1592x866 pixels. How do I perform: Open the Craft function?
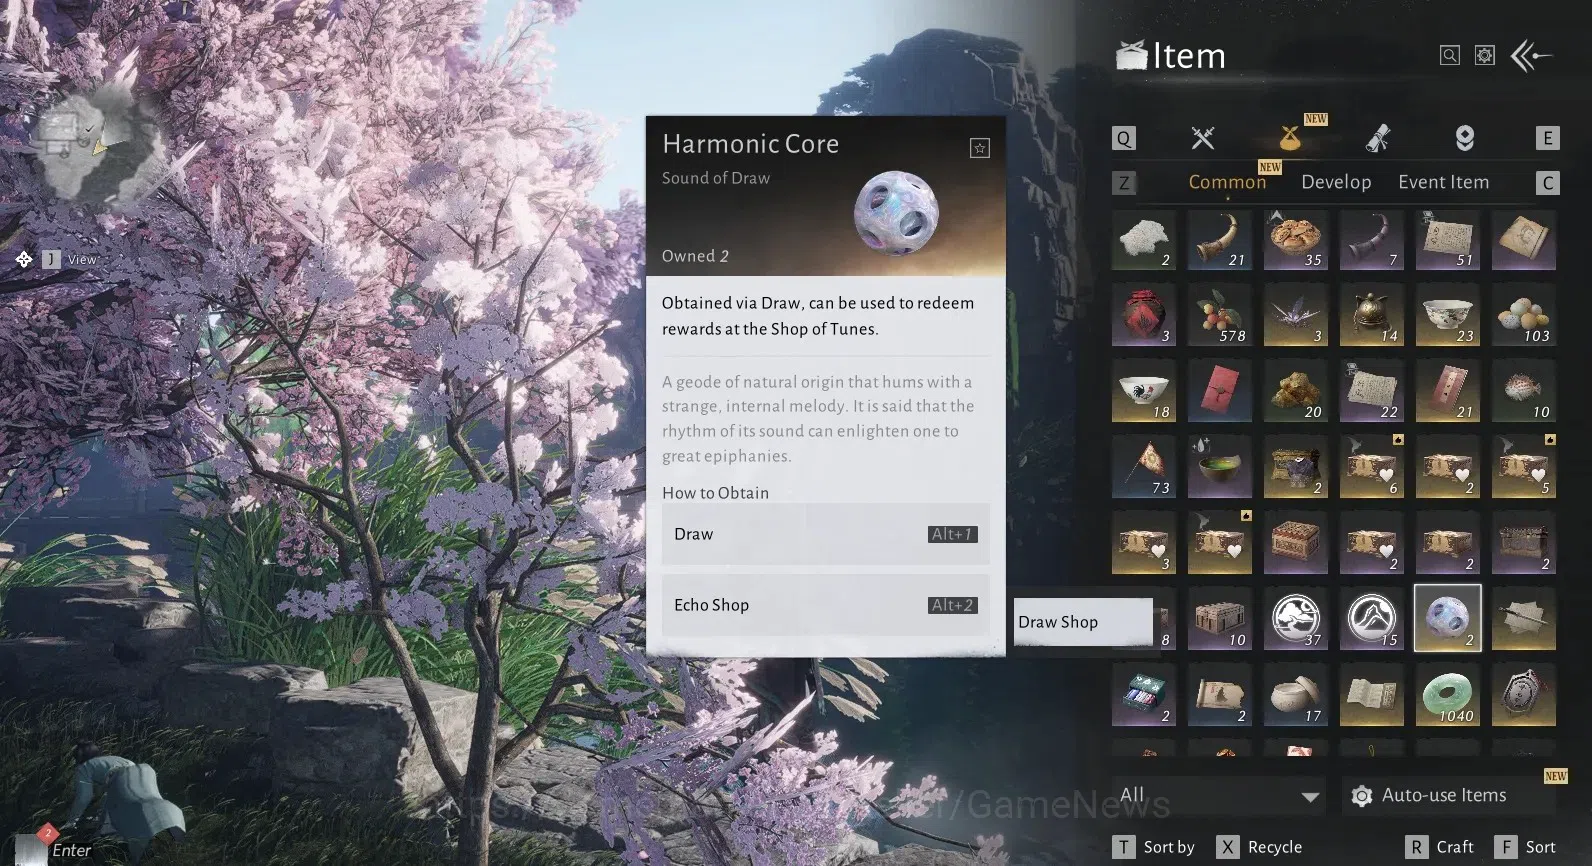[x=1440, y=847]
